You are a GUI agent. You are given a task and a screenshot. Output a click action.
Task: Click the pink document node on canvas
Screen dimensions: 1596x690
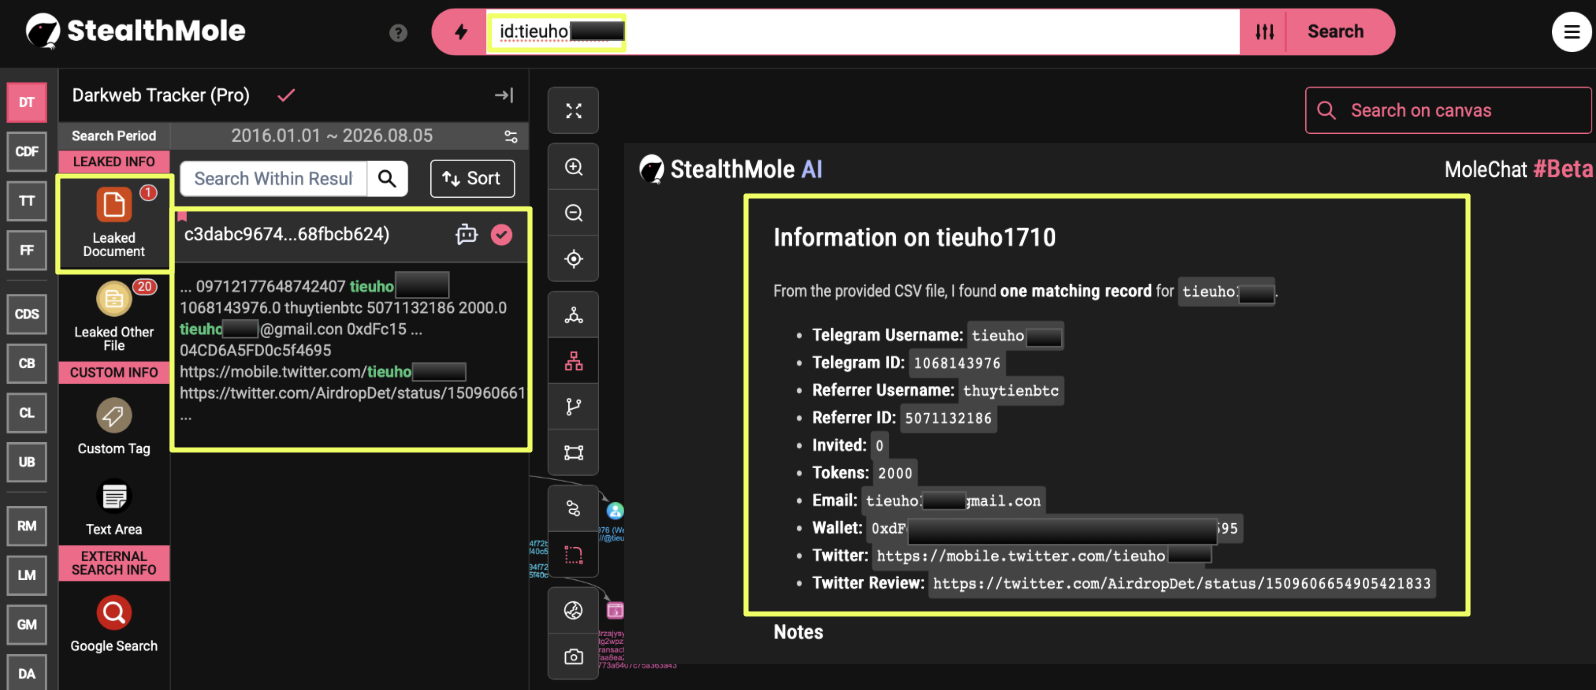click(615, 610)
